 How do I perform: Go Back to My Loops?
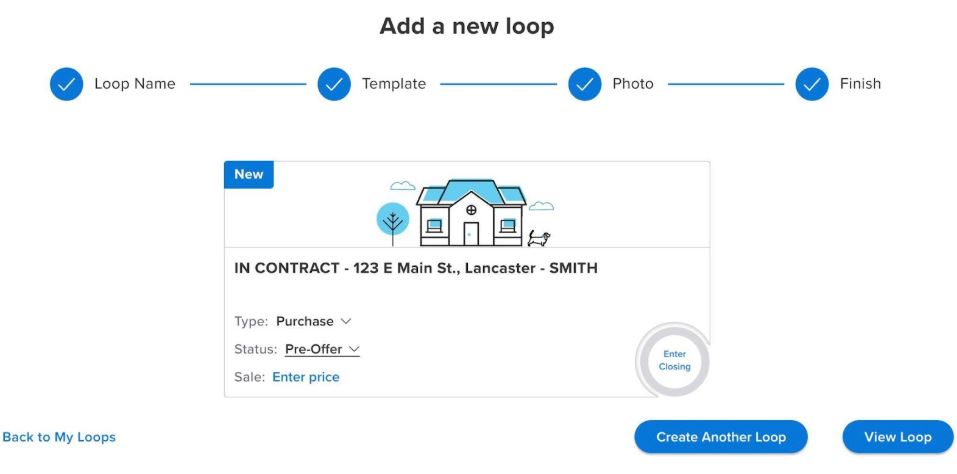click(59, 437)
